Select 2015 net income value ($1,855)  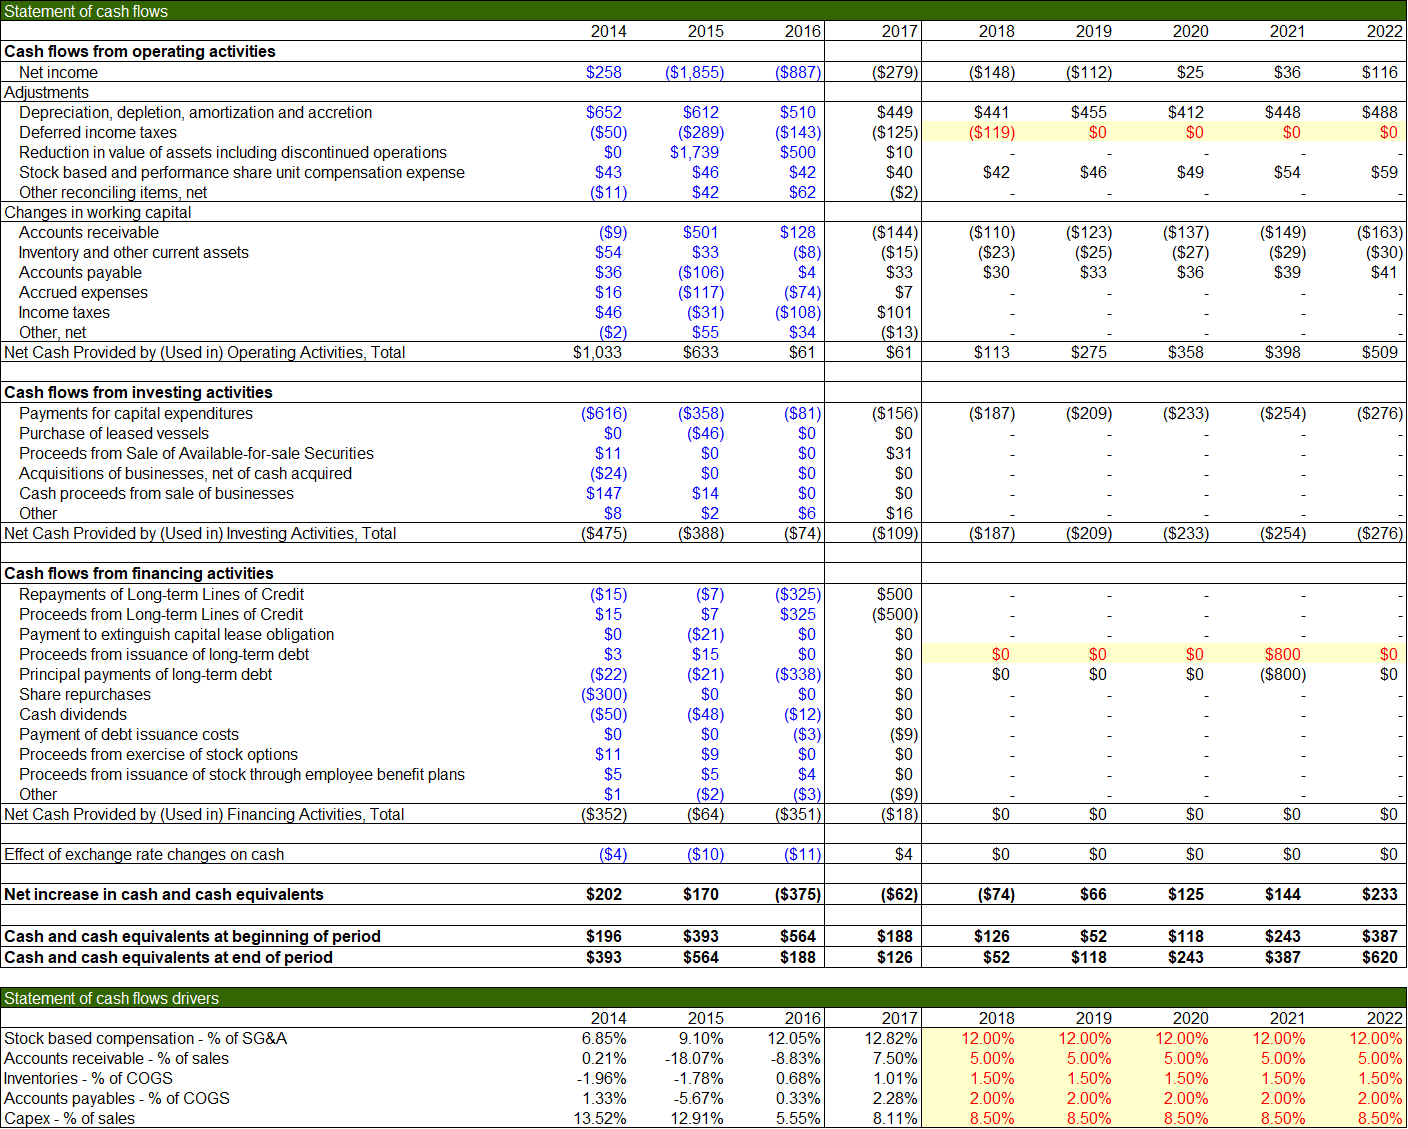[694, 72]
